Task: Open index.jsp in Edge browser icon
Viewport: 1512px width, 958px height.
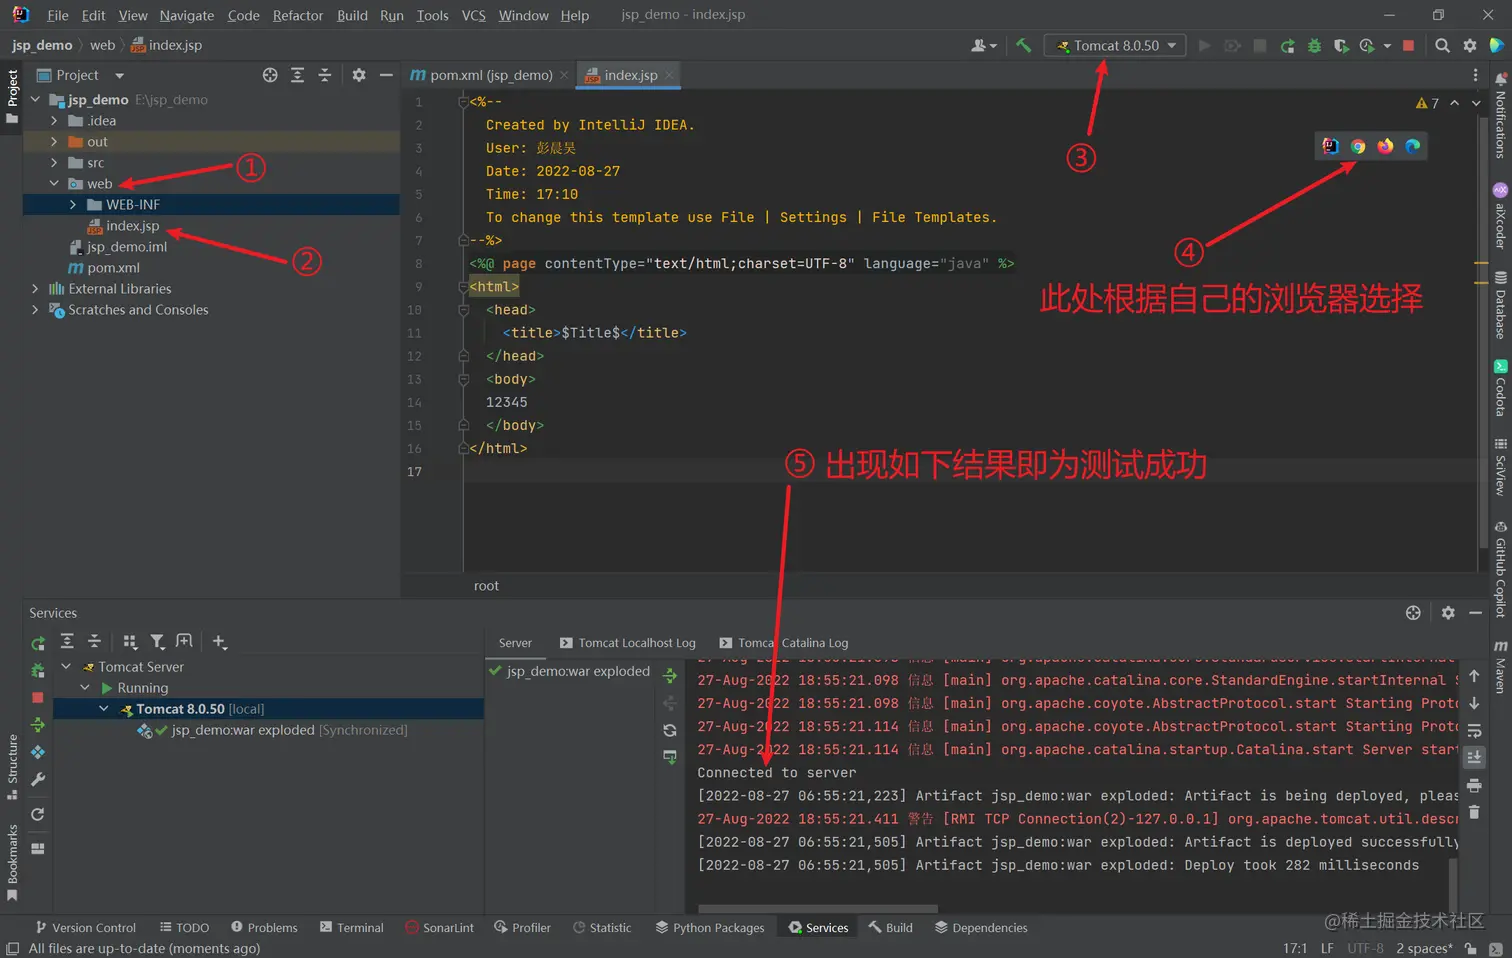Action: (x=1412, y=146)
